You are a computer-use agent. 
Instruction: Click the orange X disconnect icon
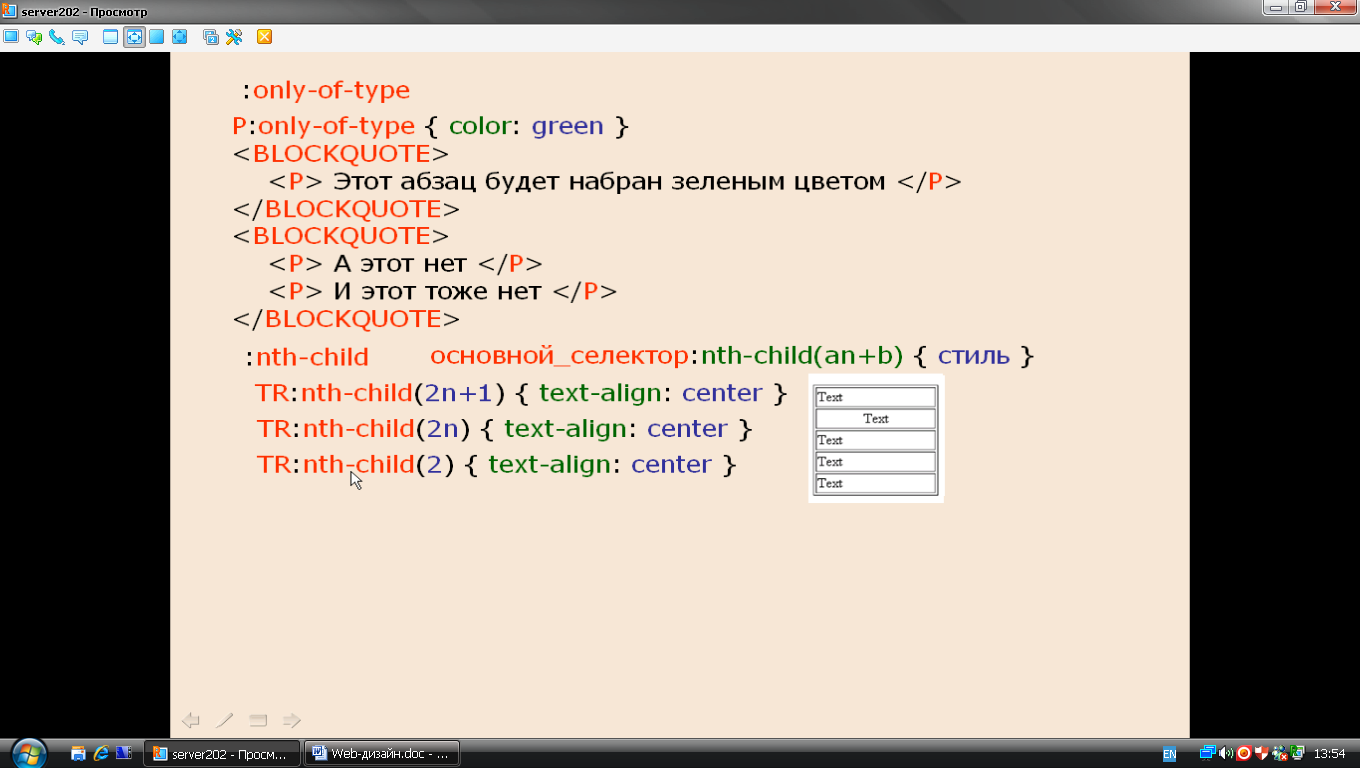pos(265,37)
